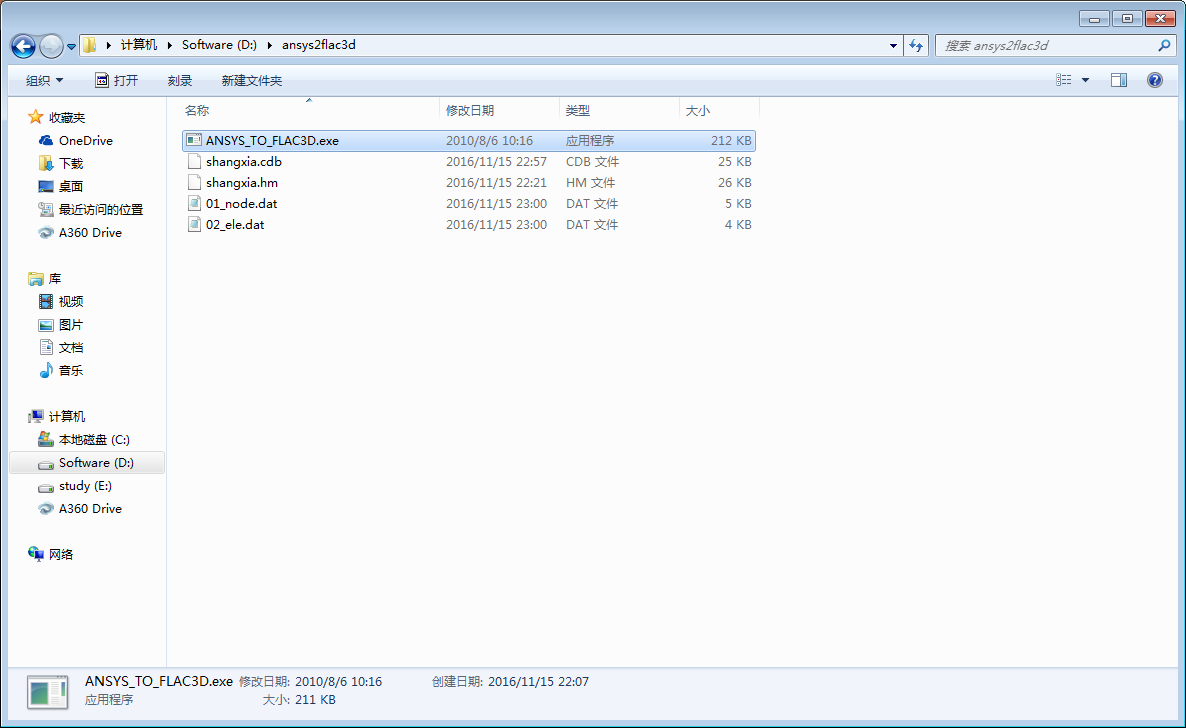
Task: Click the 新建文件夹 toolbar button
Action: 252,80
